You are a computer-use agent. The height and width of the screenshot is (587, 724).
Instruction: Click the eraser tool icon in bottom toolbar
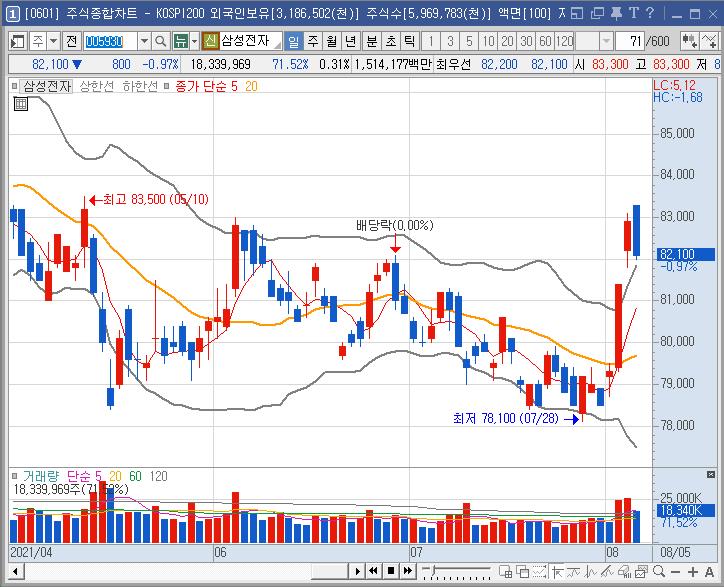[624, 572]
